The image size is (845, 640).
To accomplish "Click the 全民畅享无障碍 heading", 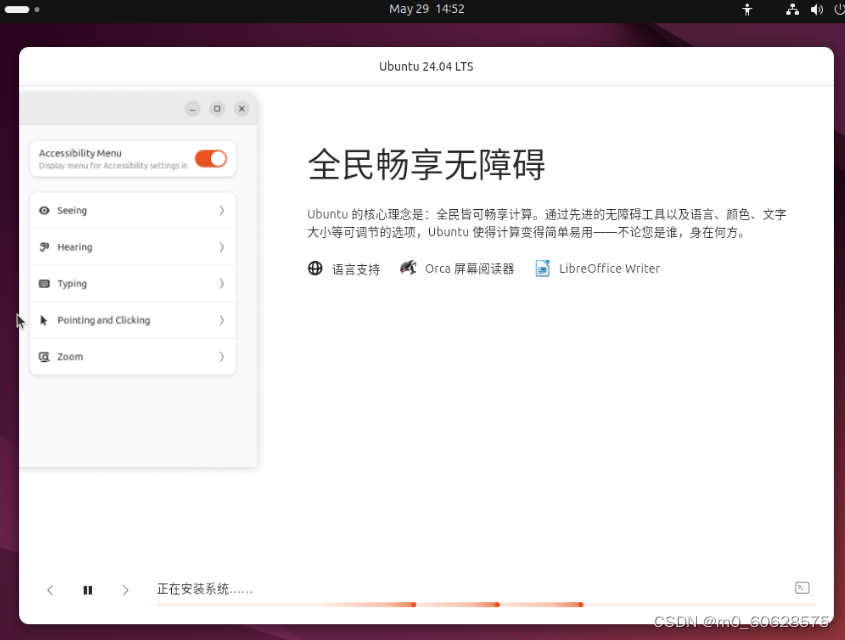I will [x=426, y=164].
